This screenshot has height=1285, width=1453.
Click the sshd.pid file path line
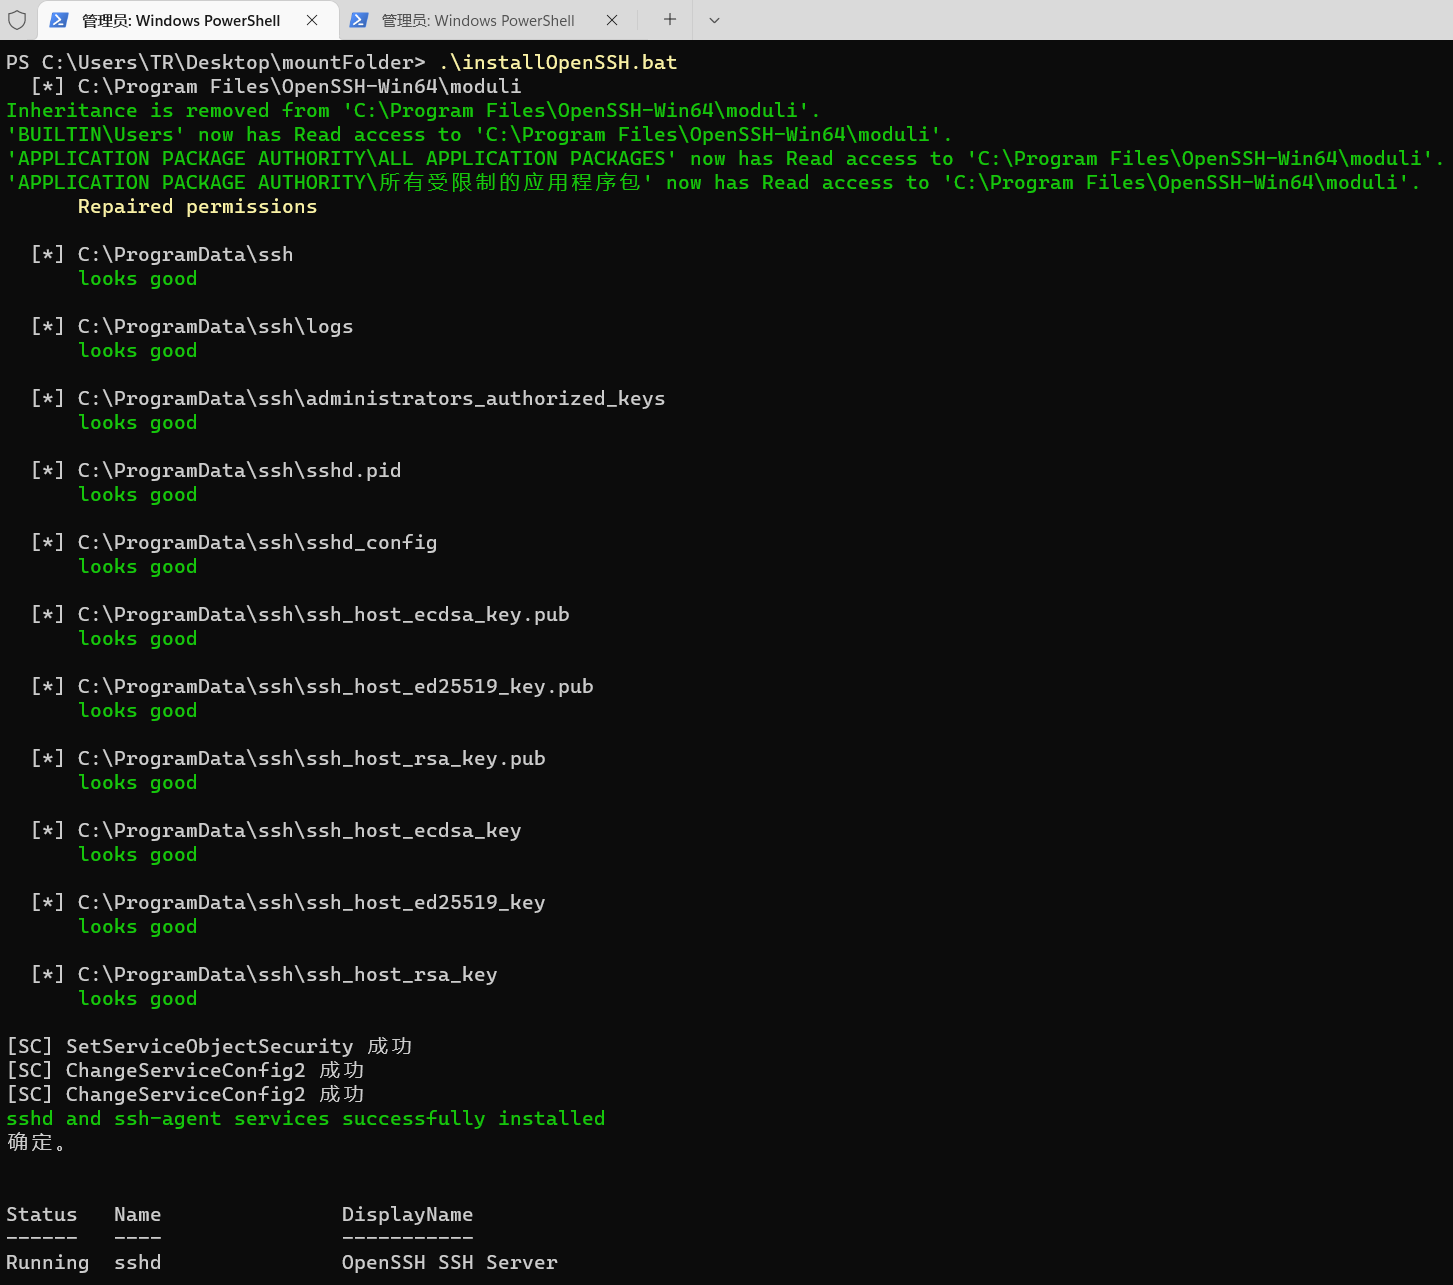point(239,470)
